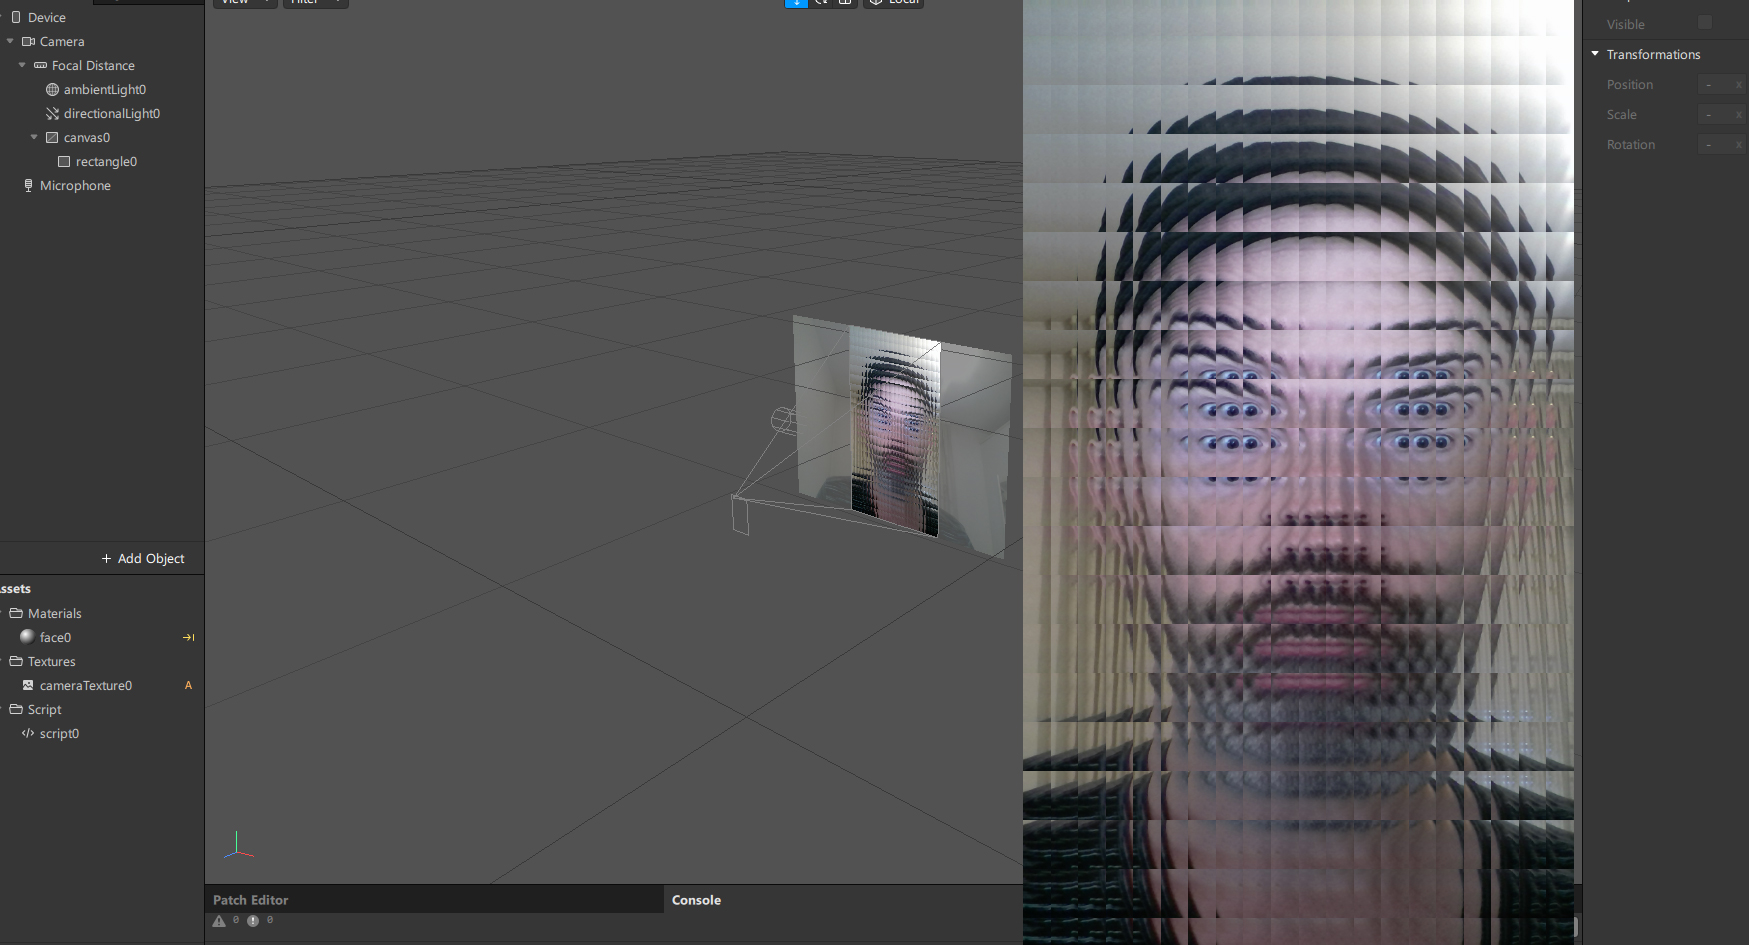
Task: Click the rectangle0 square icon
Action: [x=64, y=161]
